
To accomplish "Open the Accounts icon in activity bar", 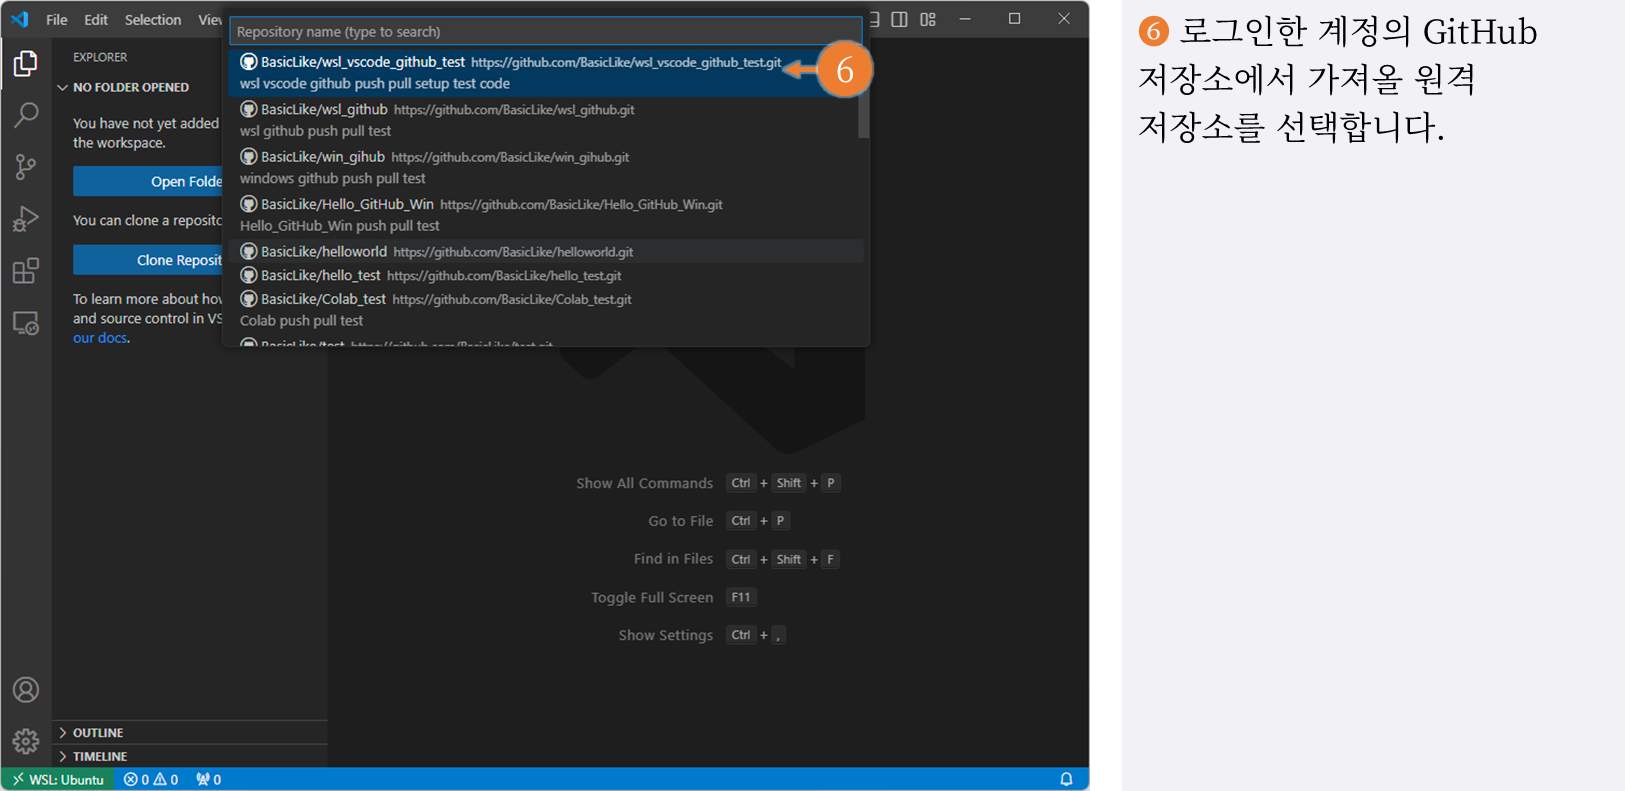I will coord(26,690).
